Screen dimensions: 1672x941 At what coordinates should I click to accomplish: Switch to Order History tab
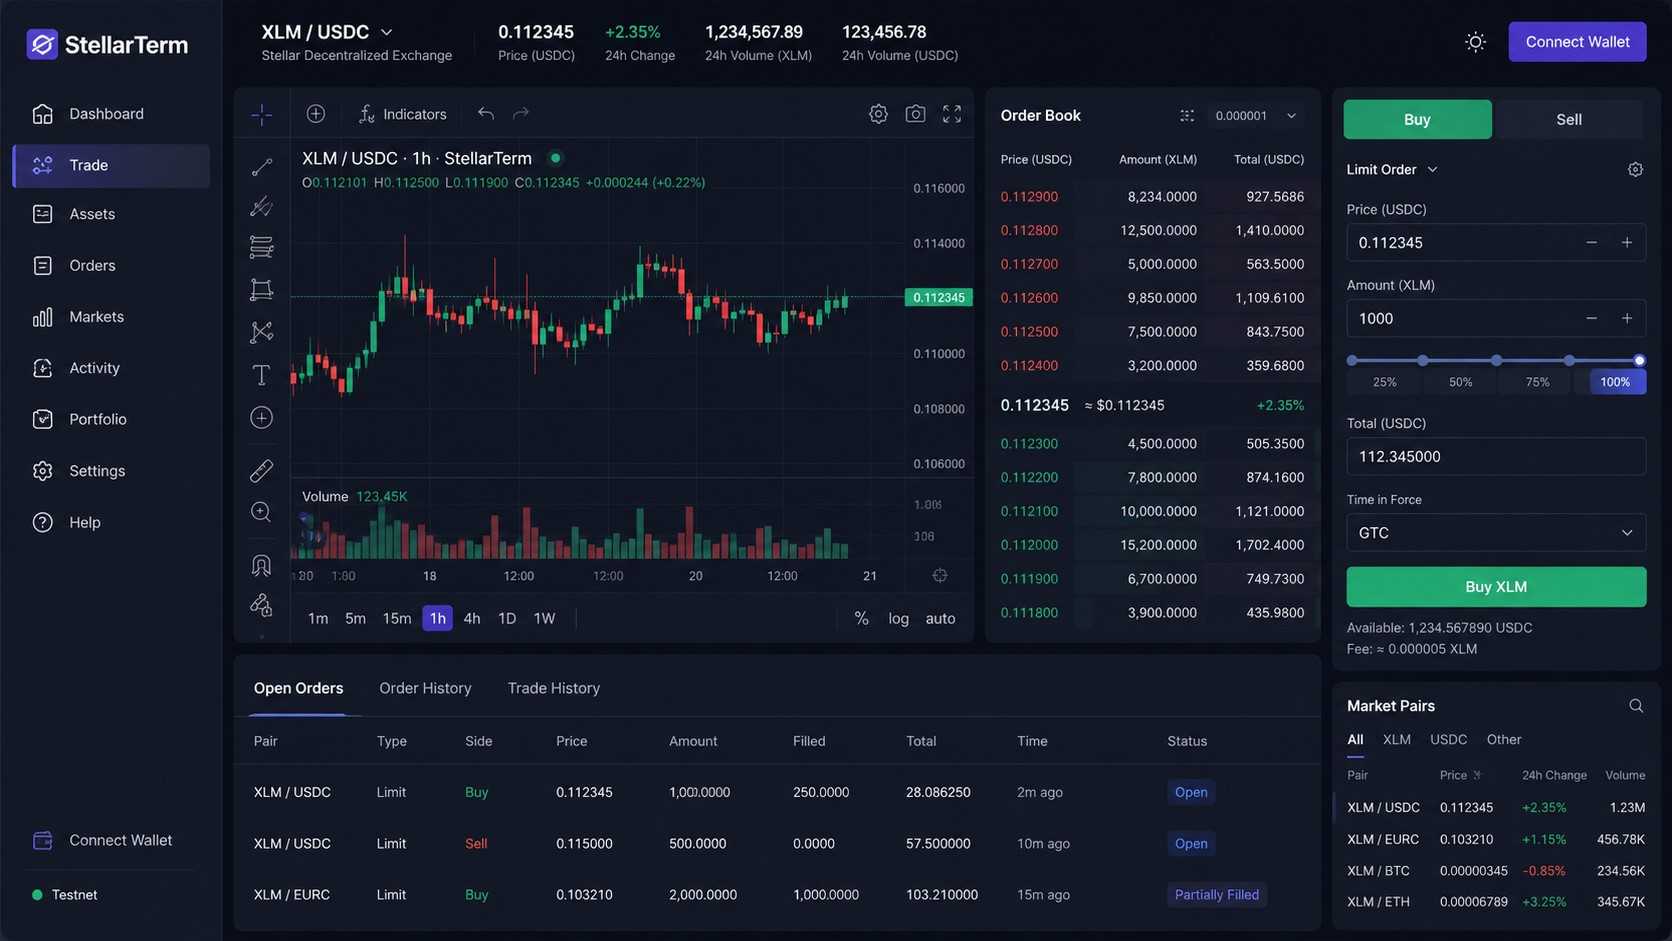coord(425,688)
